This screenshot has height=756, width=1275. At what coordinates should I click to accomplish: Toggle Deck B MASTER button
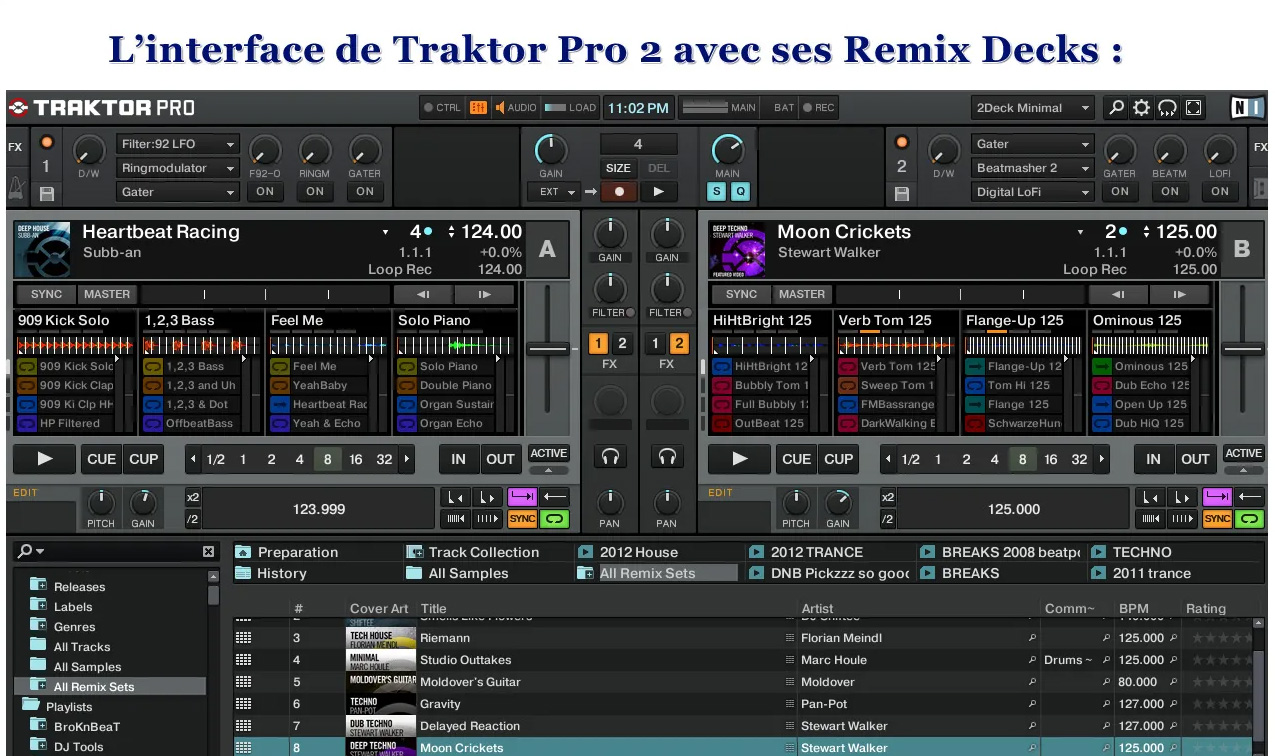(802, 294)
